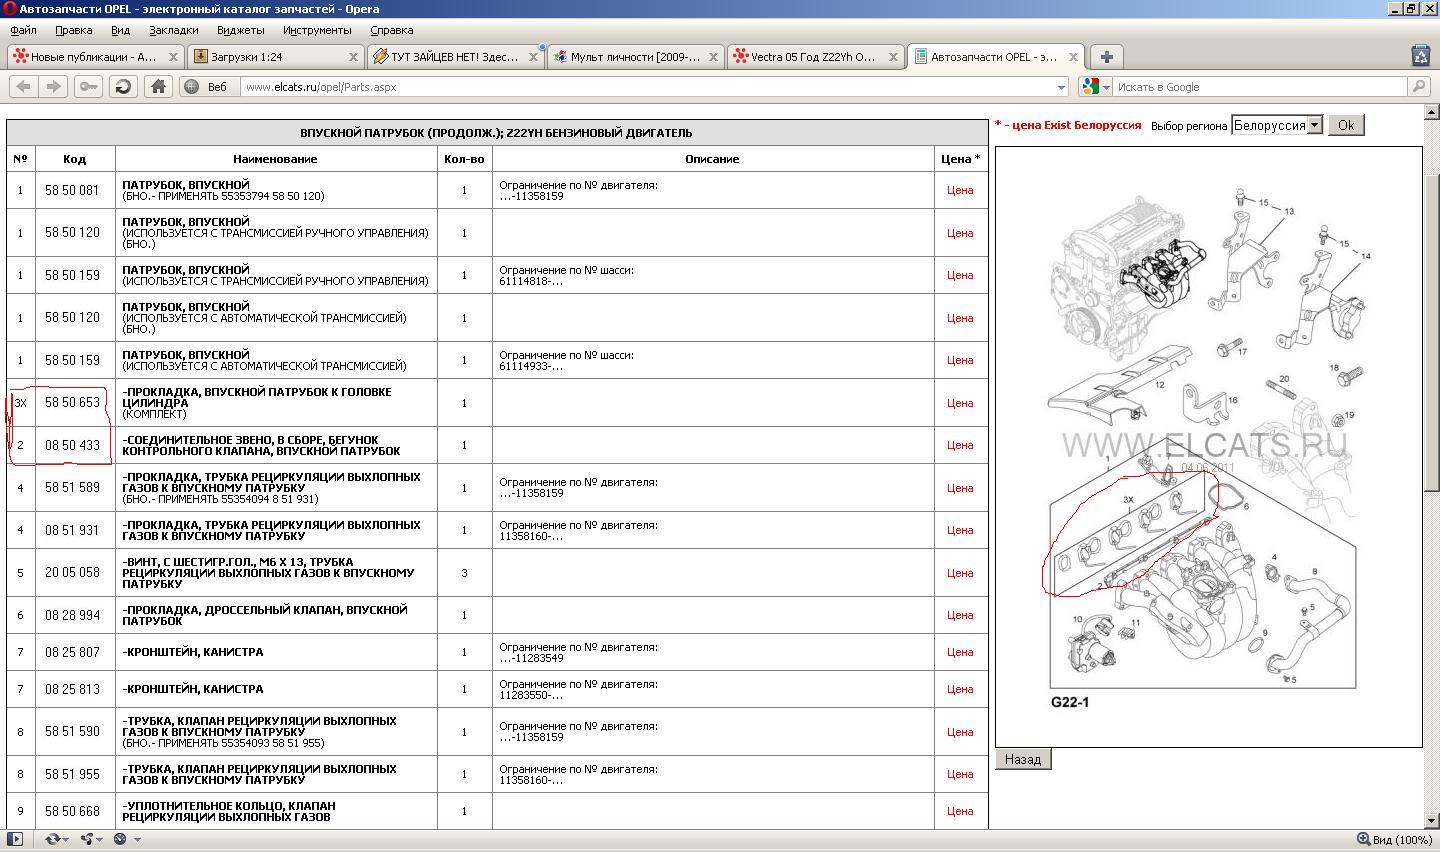Select part code 58 50 653
Image resolution: width=1440 pixels, height=852 pixels.
point(72,403)
